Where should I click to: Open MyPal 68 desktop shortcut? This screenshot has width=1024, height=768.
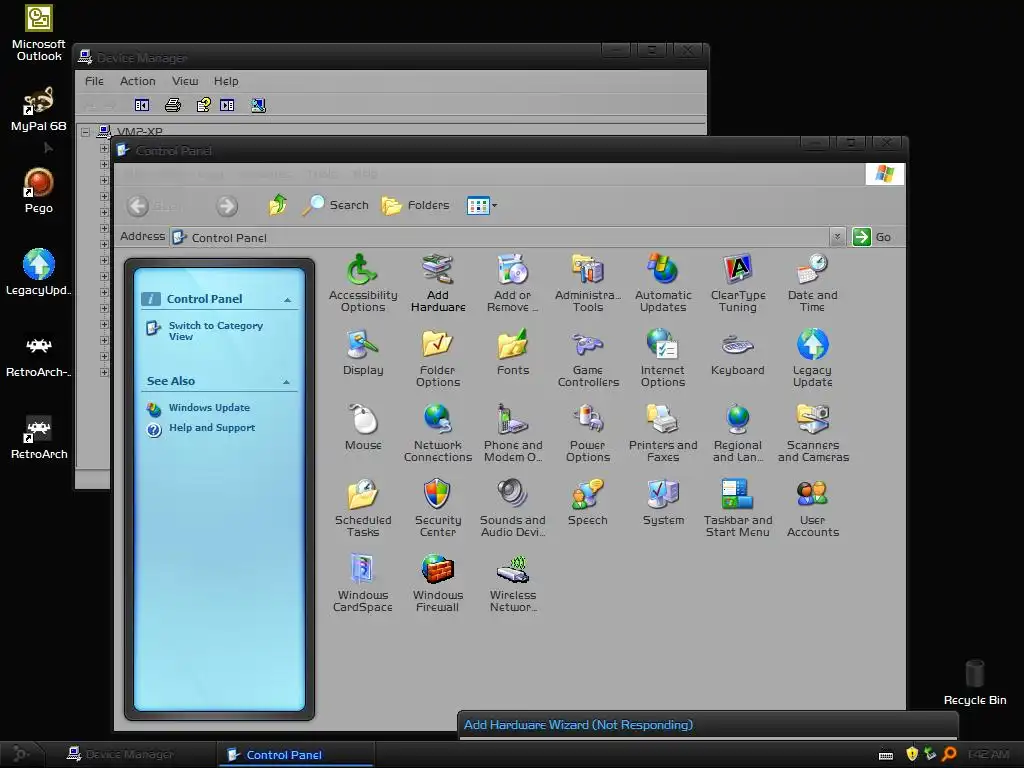[39, 109]
